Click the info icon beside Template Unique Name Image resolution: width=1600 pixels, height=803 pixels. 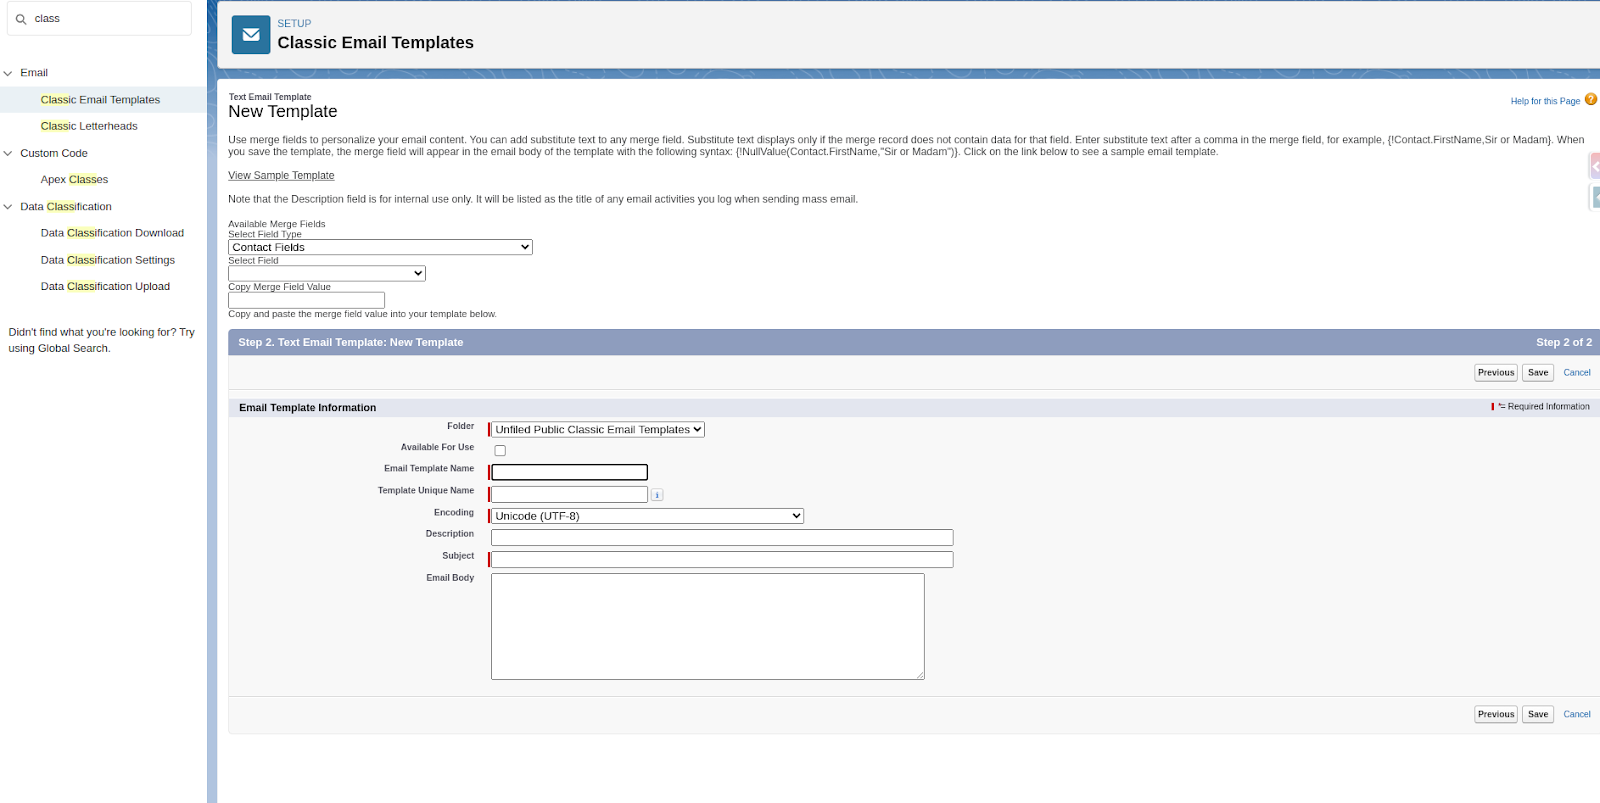coord(657,495)
